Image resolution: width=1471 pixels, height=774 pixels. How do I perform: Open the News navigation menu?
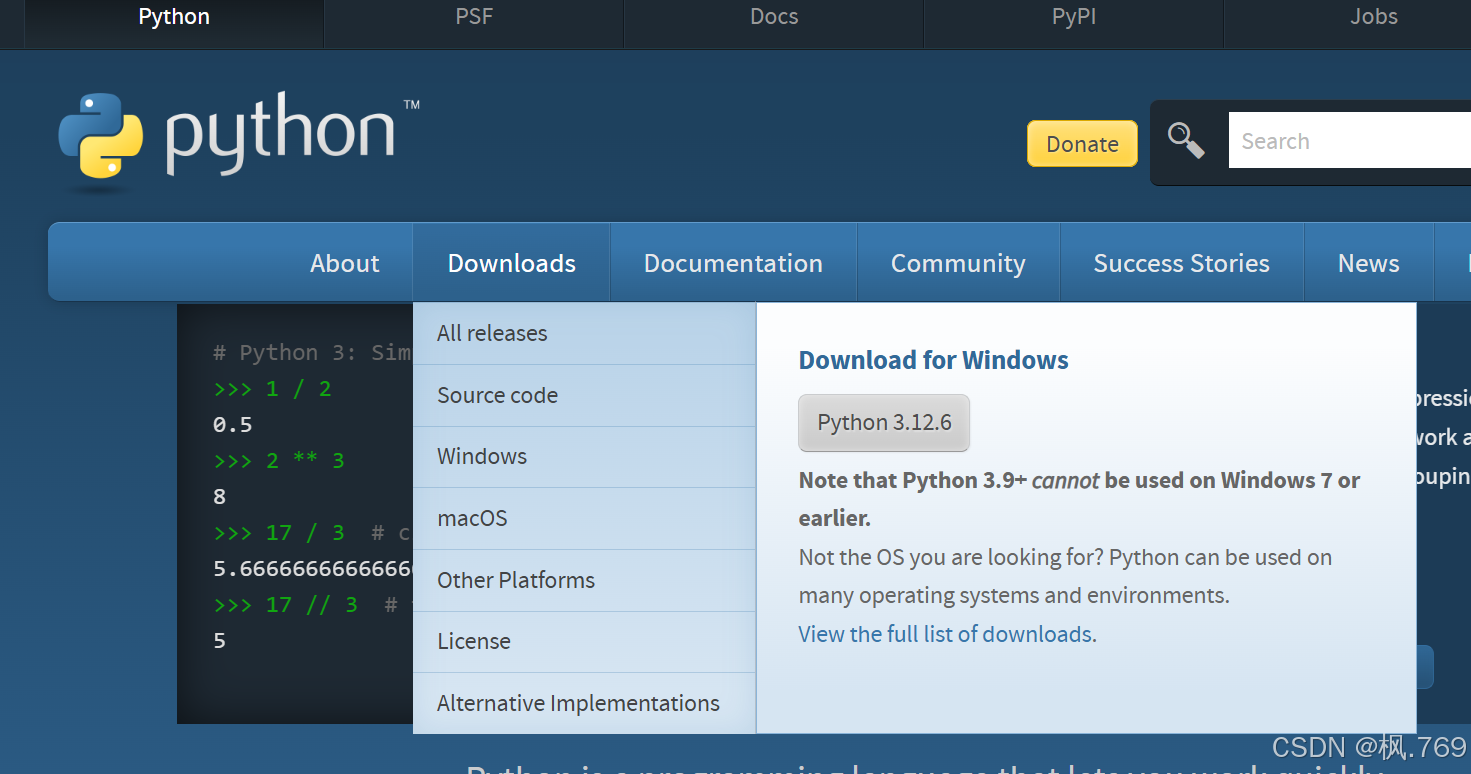pyautogui.click(x=1368, y=262)
